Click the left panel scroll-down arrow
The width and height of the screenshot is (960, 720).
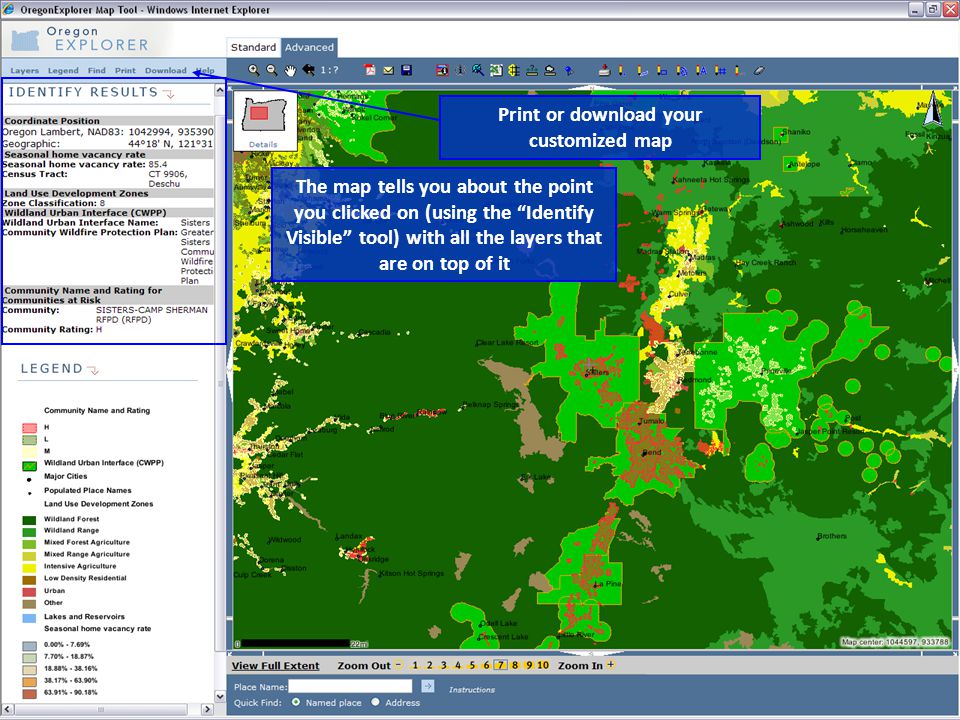pos(220,696)
